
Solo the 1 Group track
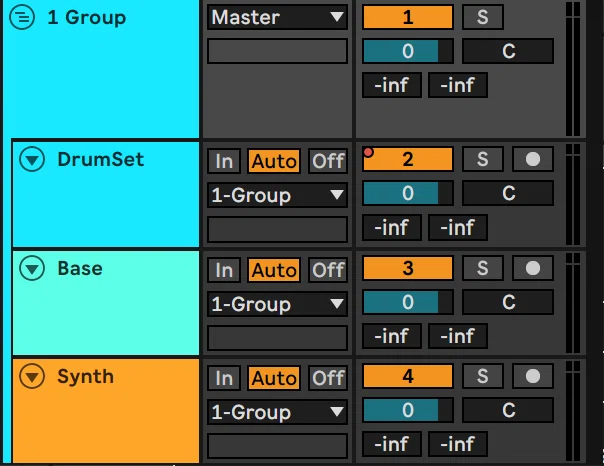(483, 17)
